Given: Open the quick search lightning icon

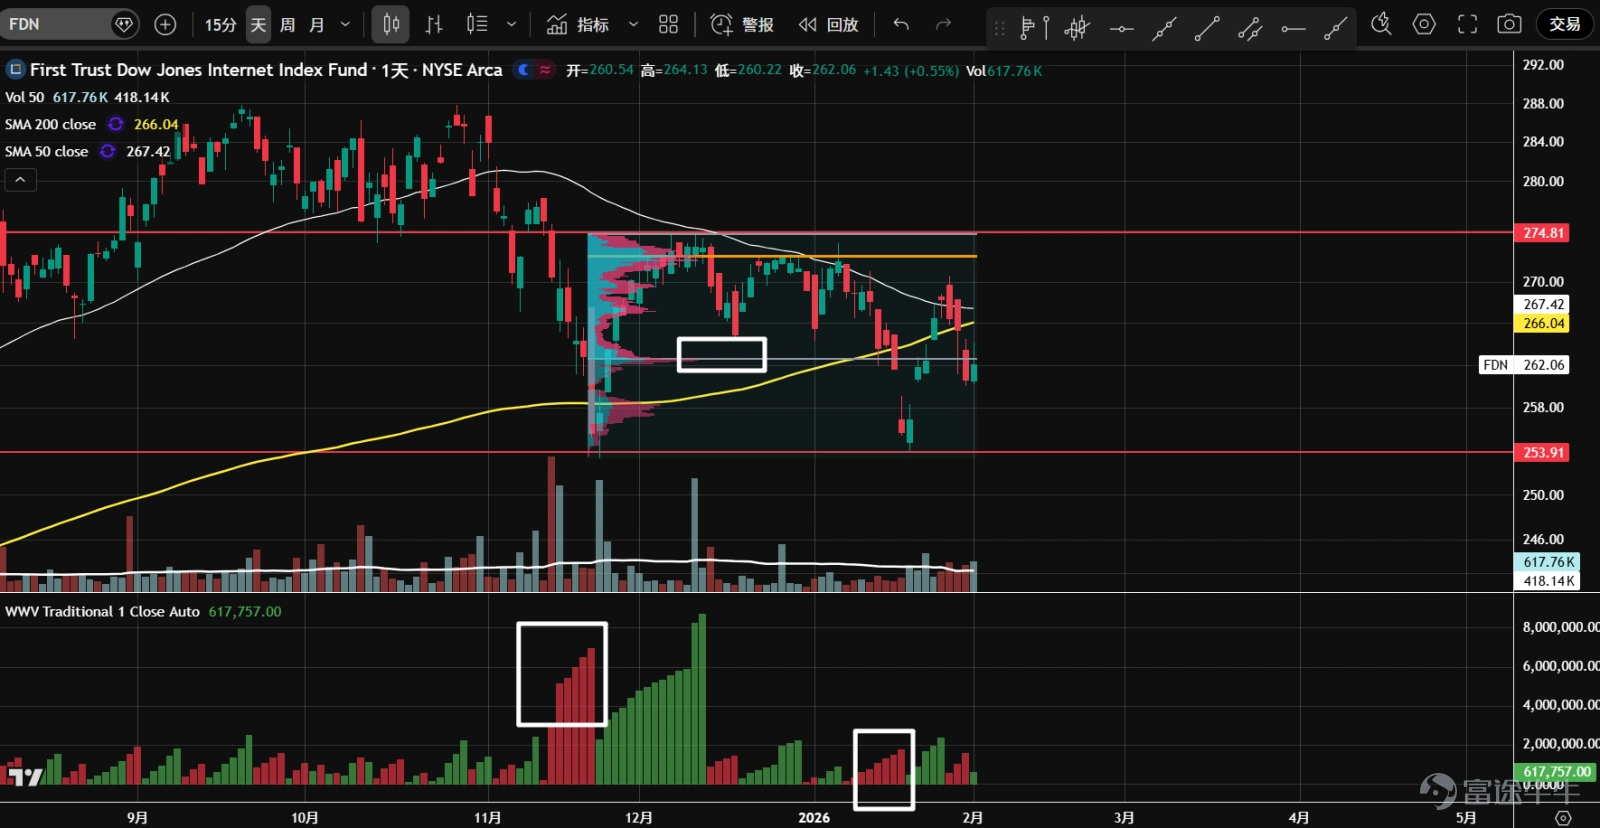Looking at the screenshot, I should [1381, 24].
